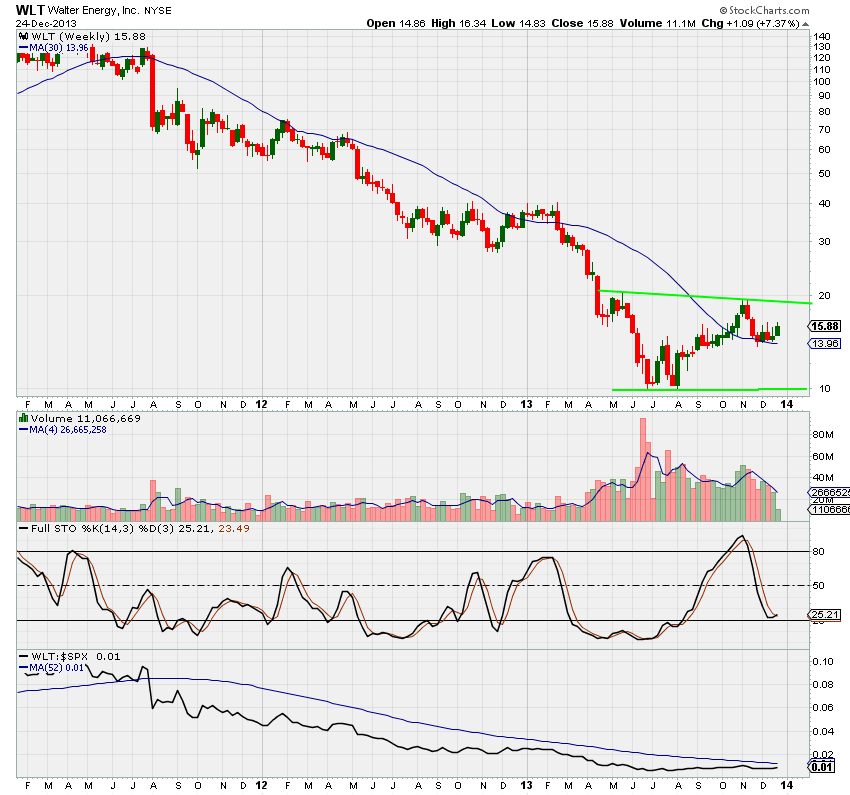
Task: Click the up-triangle icon after the Chg value
Action: coord(806,24)
